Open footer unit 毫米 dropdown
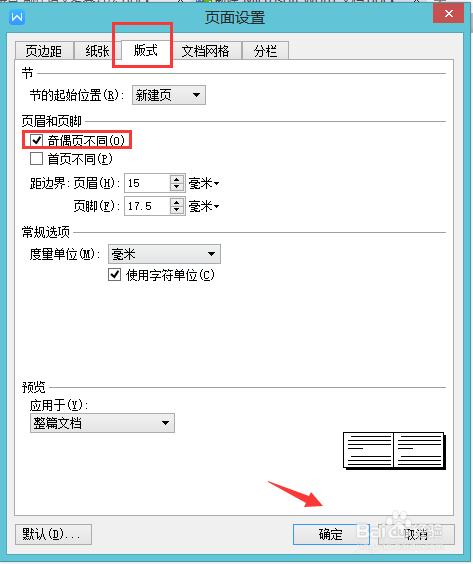The width and height of the screenshot is (473, 564). click(x=204, y=206)
